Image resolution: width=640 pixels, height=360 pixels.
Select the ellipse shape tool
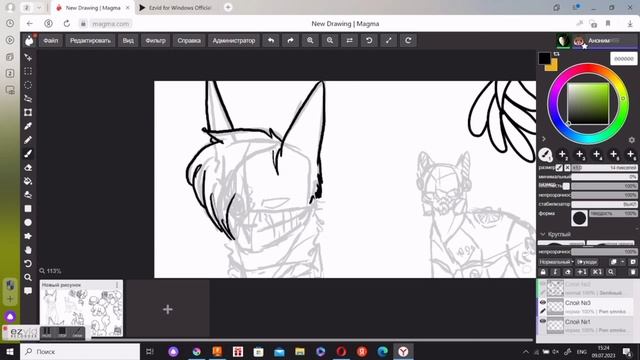(28, 222)
